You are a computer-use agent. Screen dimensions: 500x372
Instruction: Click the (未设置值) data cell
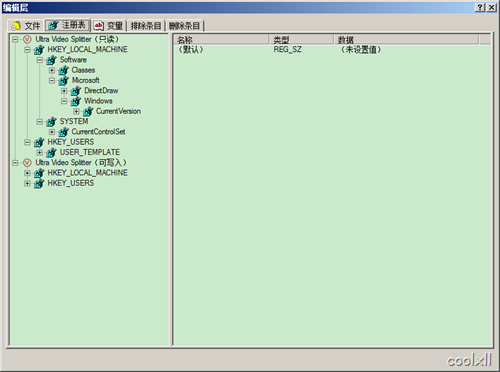coord(361,50)
